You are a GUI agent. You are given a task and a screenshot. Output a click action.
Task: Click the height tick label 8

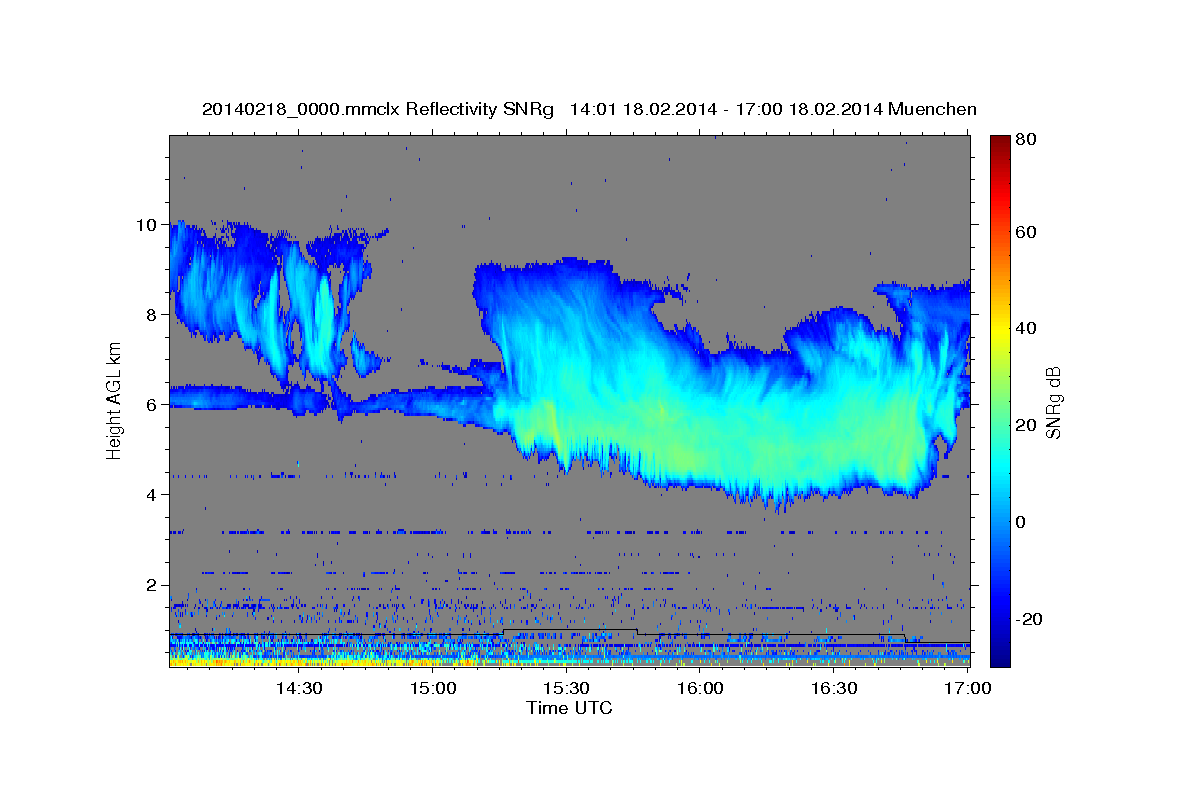pyautogui.click(x=153, y=314)
